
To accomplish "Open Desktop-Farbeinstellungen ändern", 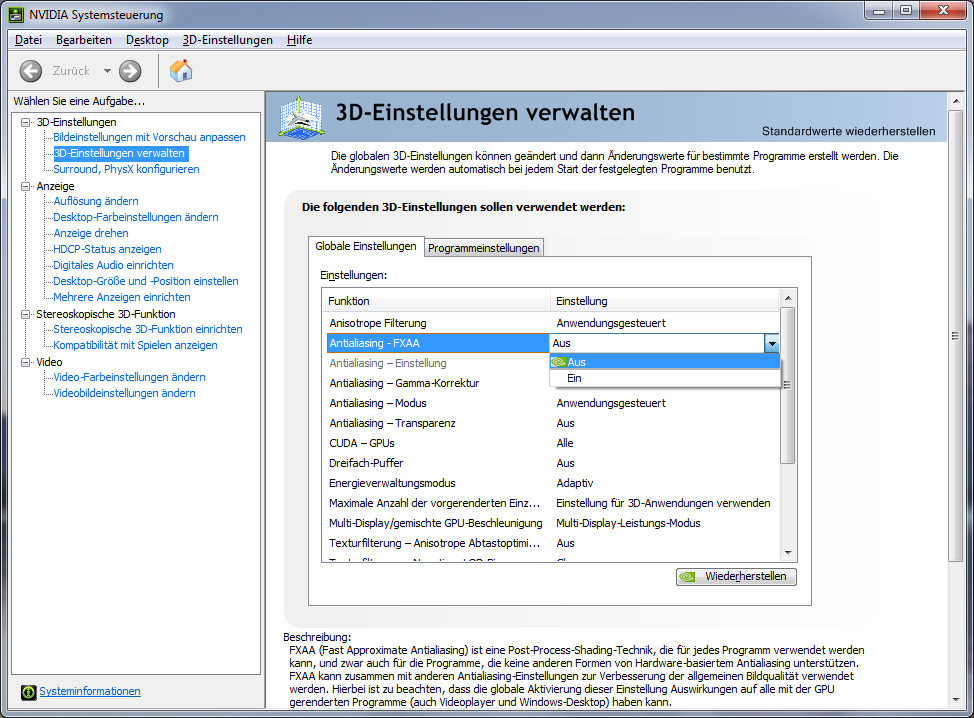I will pos(135,217).
